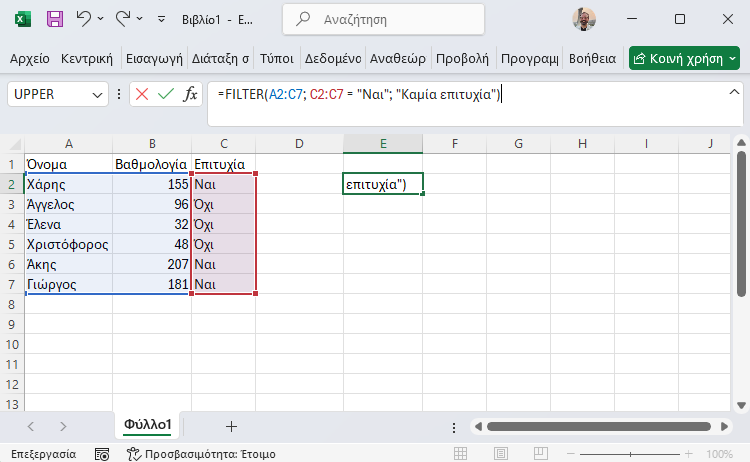Switch to Page Layout view icon
The width and height of the screenshot is (750, 462).
(501, 453)
